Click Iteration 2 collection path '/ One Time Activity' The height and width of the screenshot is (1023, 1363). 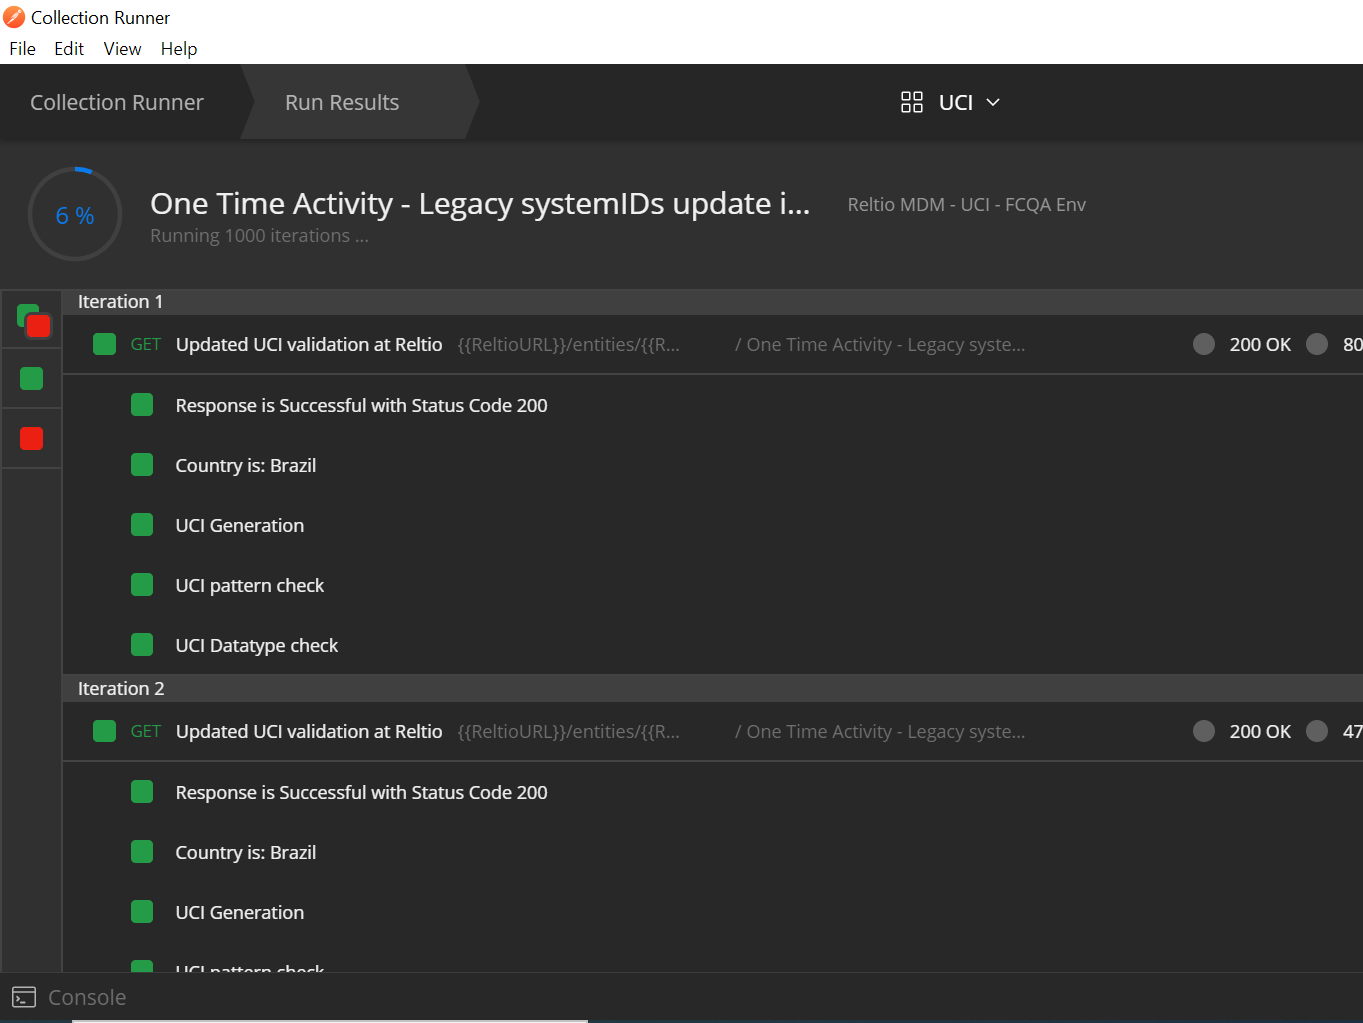coord(880,732)
